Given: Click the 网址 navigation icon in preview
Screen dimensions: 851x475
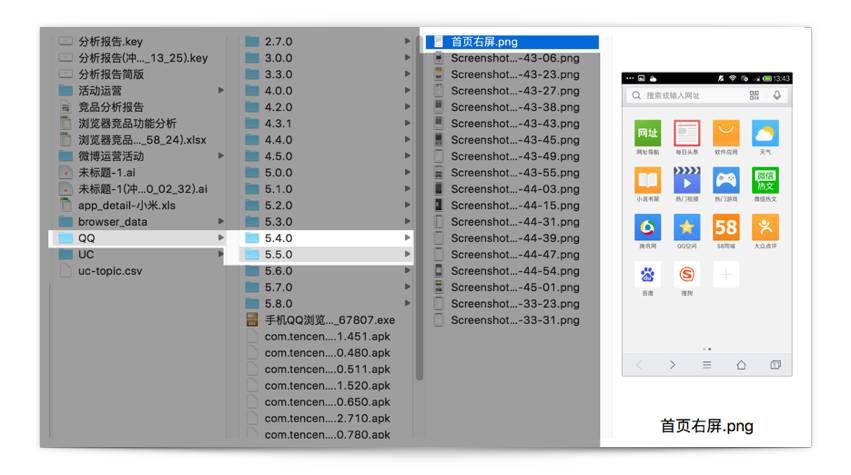Looking at the screenshot, I should [x=647, y=133].
